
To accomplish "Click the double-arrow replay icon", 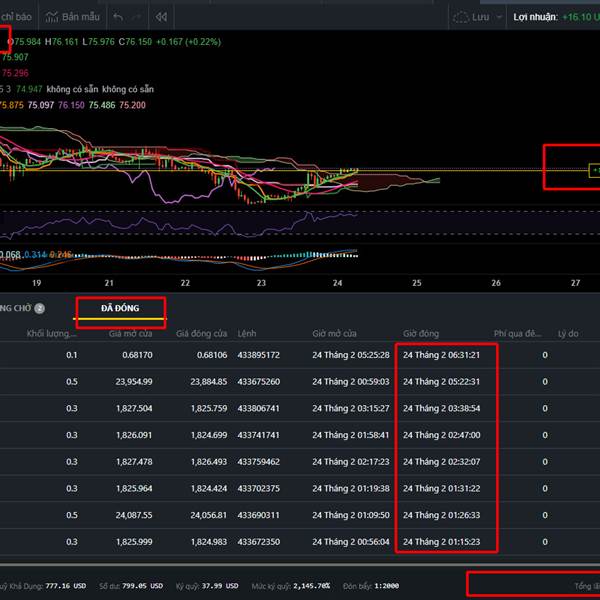I will 161,17.
